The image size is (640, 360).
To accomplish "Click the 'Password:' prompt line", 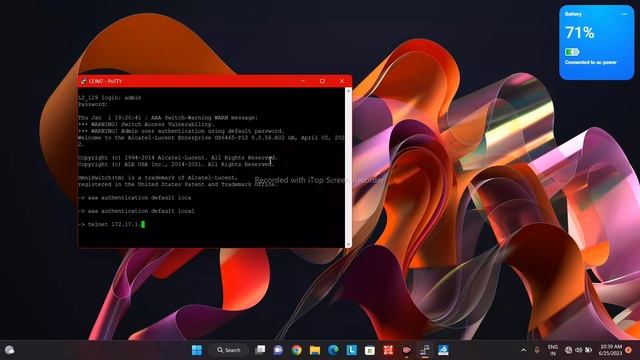I will coord(93,104).
